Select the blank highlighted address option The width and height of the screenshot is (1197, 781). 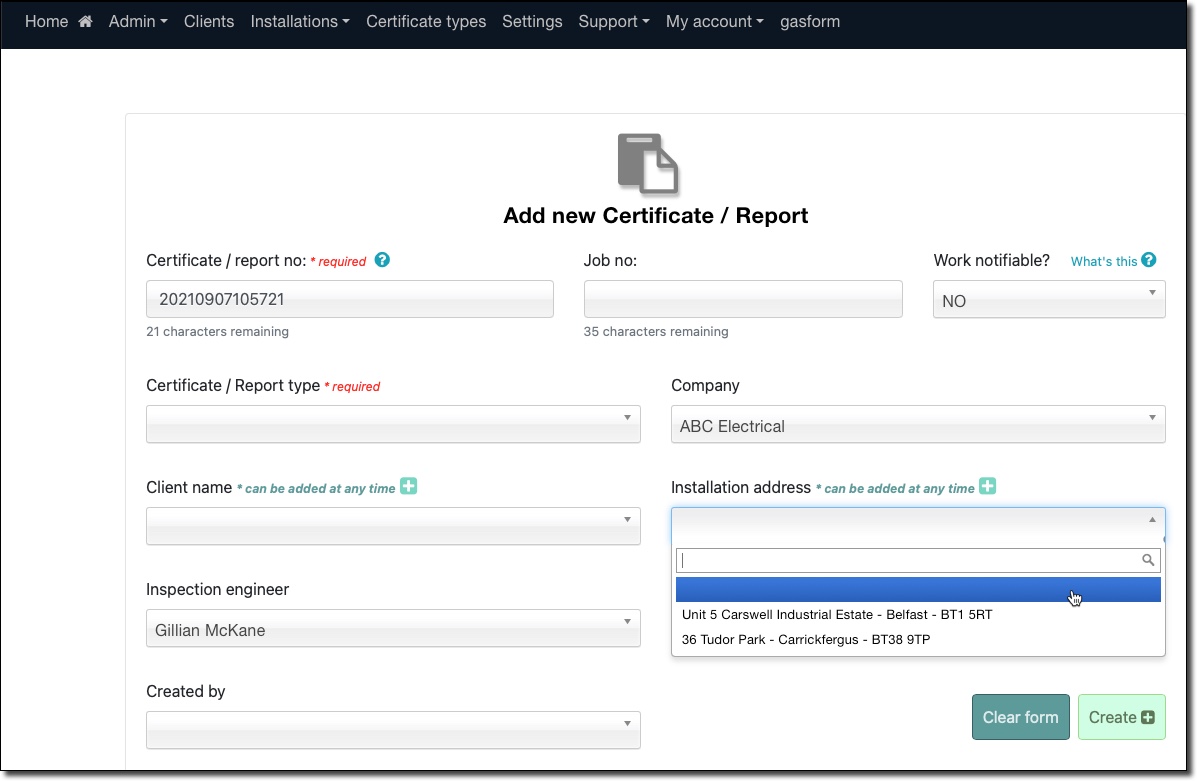coord(918,589)
